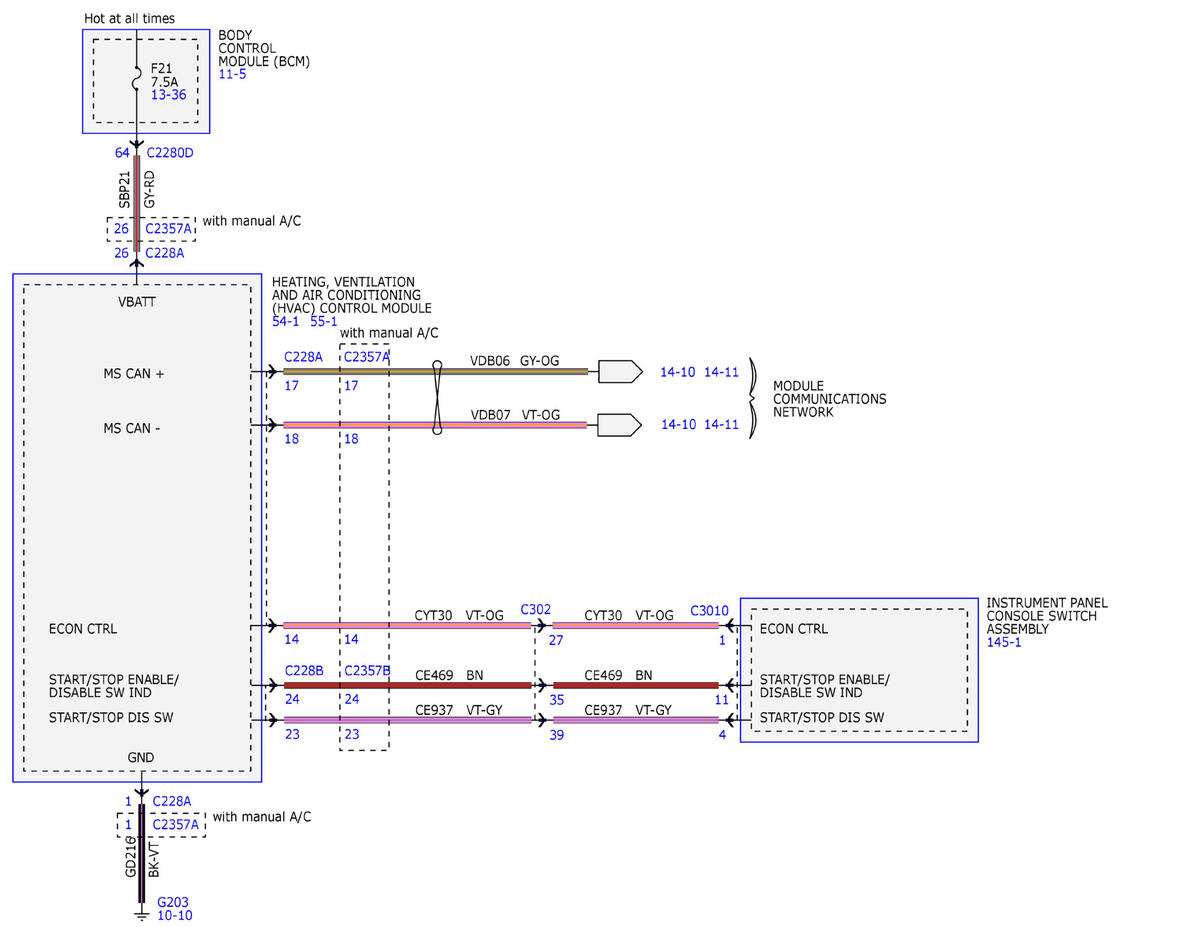Follow the 55-1 HVAC module reference

point(324,321)
